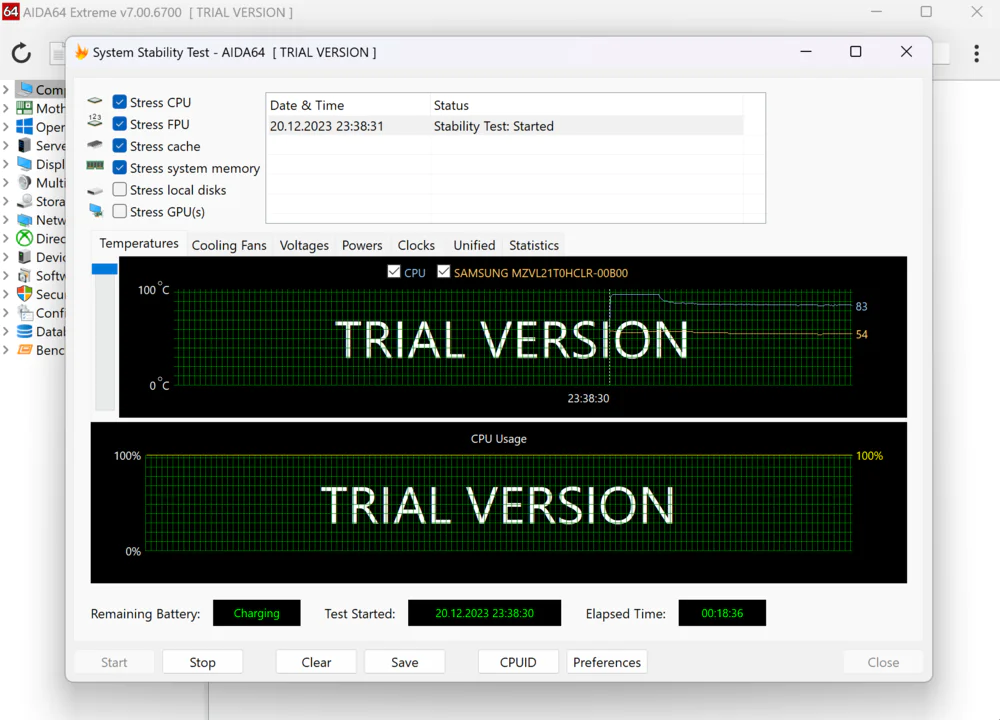This screenshot has height=720, width=1000.
Task: Click the Database icon in sidebar
Action: tap(24, 331)
